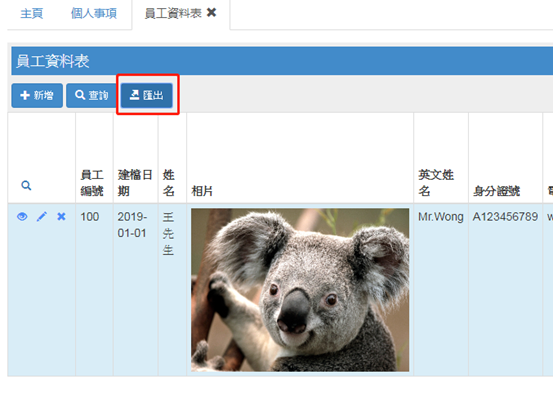The width and height of the screenshot is (553, 397).
Task: Open the 主頁 tab
Action: tap(32, 13)
